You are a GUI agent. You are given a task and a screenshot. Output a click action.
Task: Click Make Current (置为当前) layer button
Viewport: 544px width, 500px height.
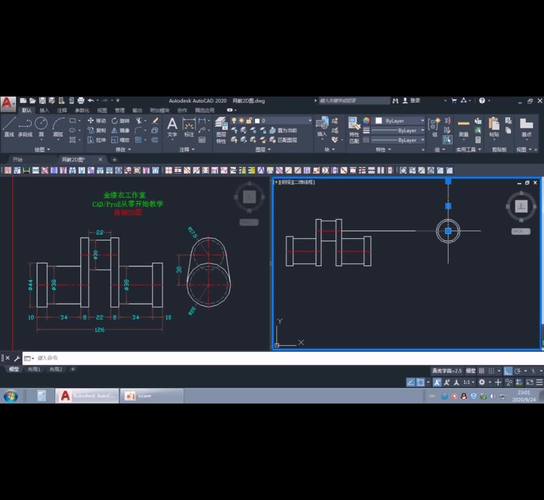(x=283, y=130)
